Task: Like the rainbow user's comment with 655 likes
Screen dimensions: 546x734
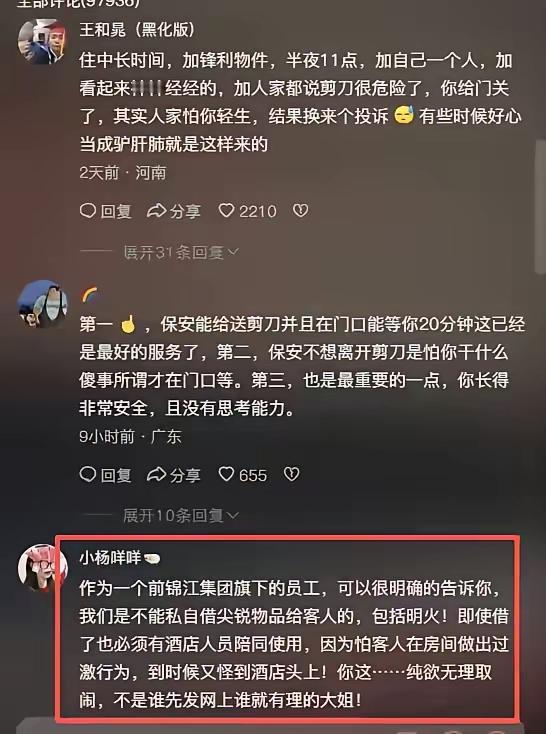Action: coord(227,475)
